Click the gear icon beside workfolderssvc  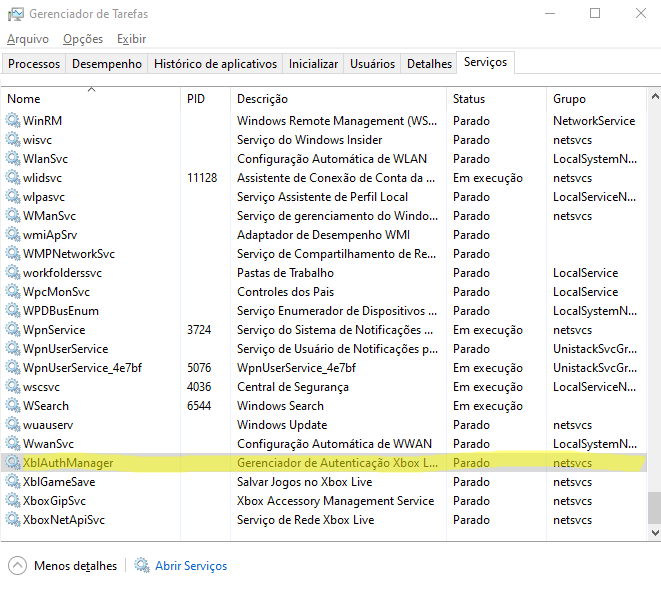point(13,272)
